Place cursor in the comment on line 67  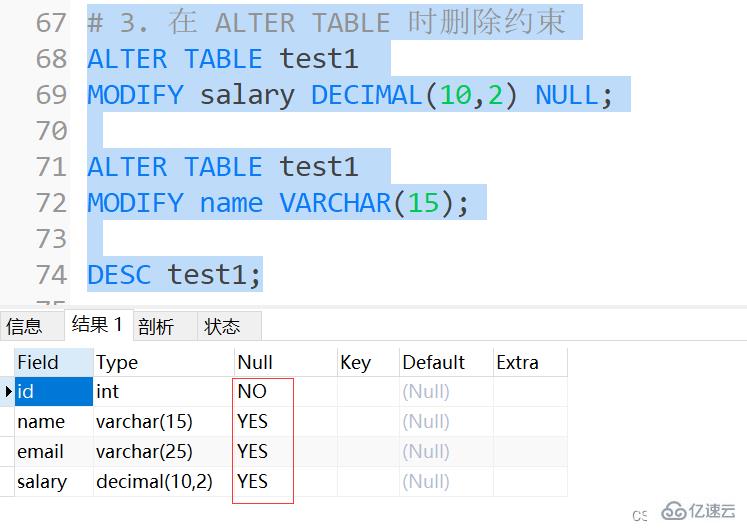click(327, 22)
